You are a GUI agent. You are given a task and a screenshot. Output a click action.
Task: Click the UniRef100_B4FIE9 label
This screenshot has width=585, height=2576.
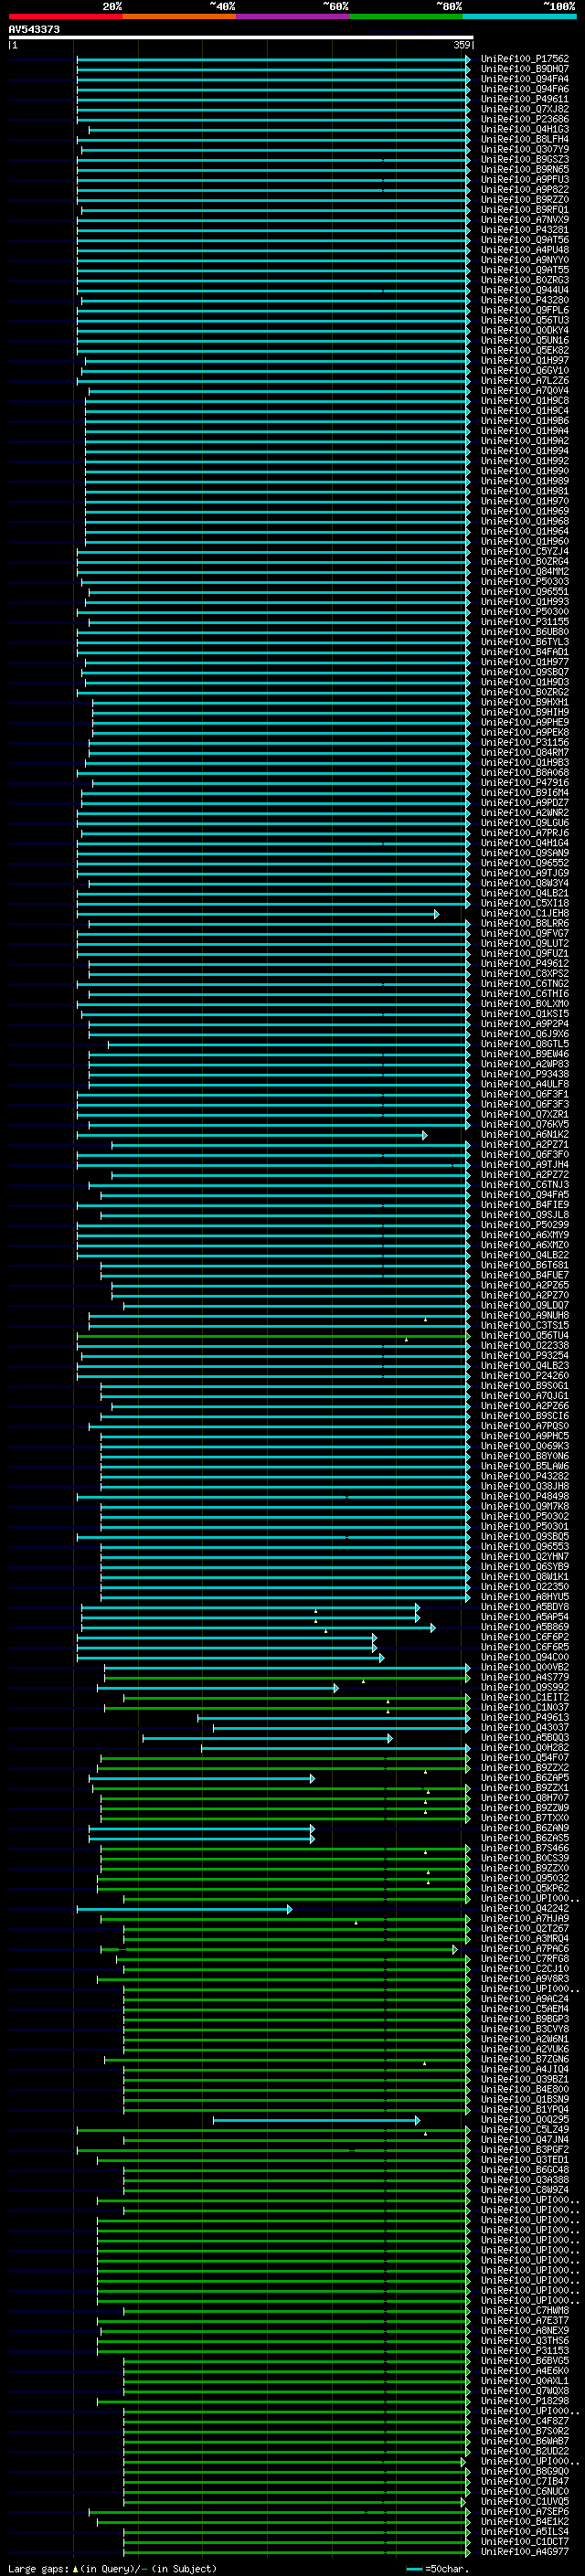tap(524, 1205)
